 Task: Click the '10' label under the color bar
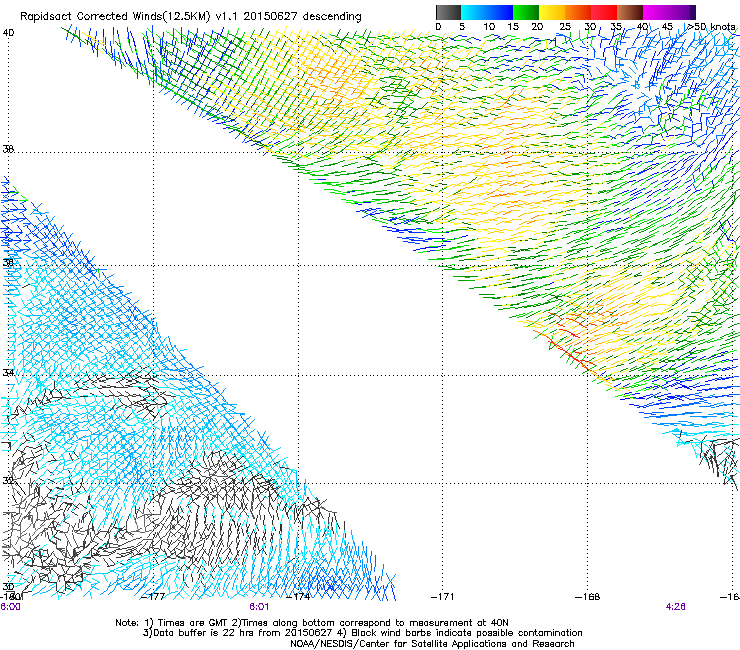pyautogui.click(x=489, y=27)
